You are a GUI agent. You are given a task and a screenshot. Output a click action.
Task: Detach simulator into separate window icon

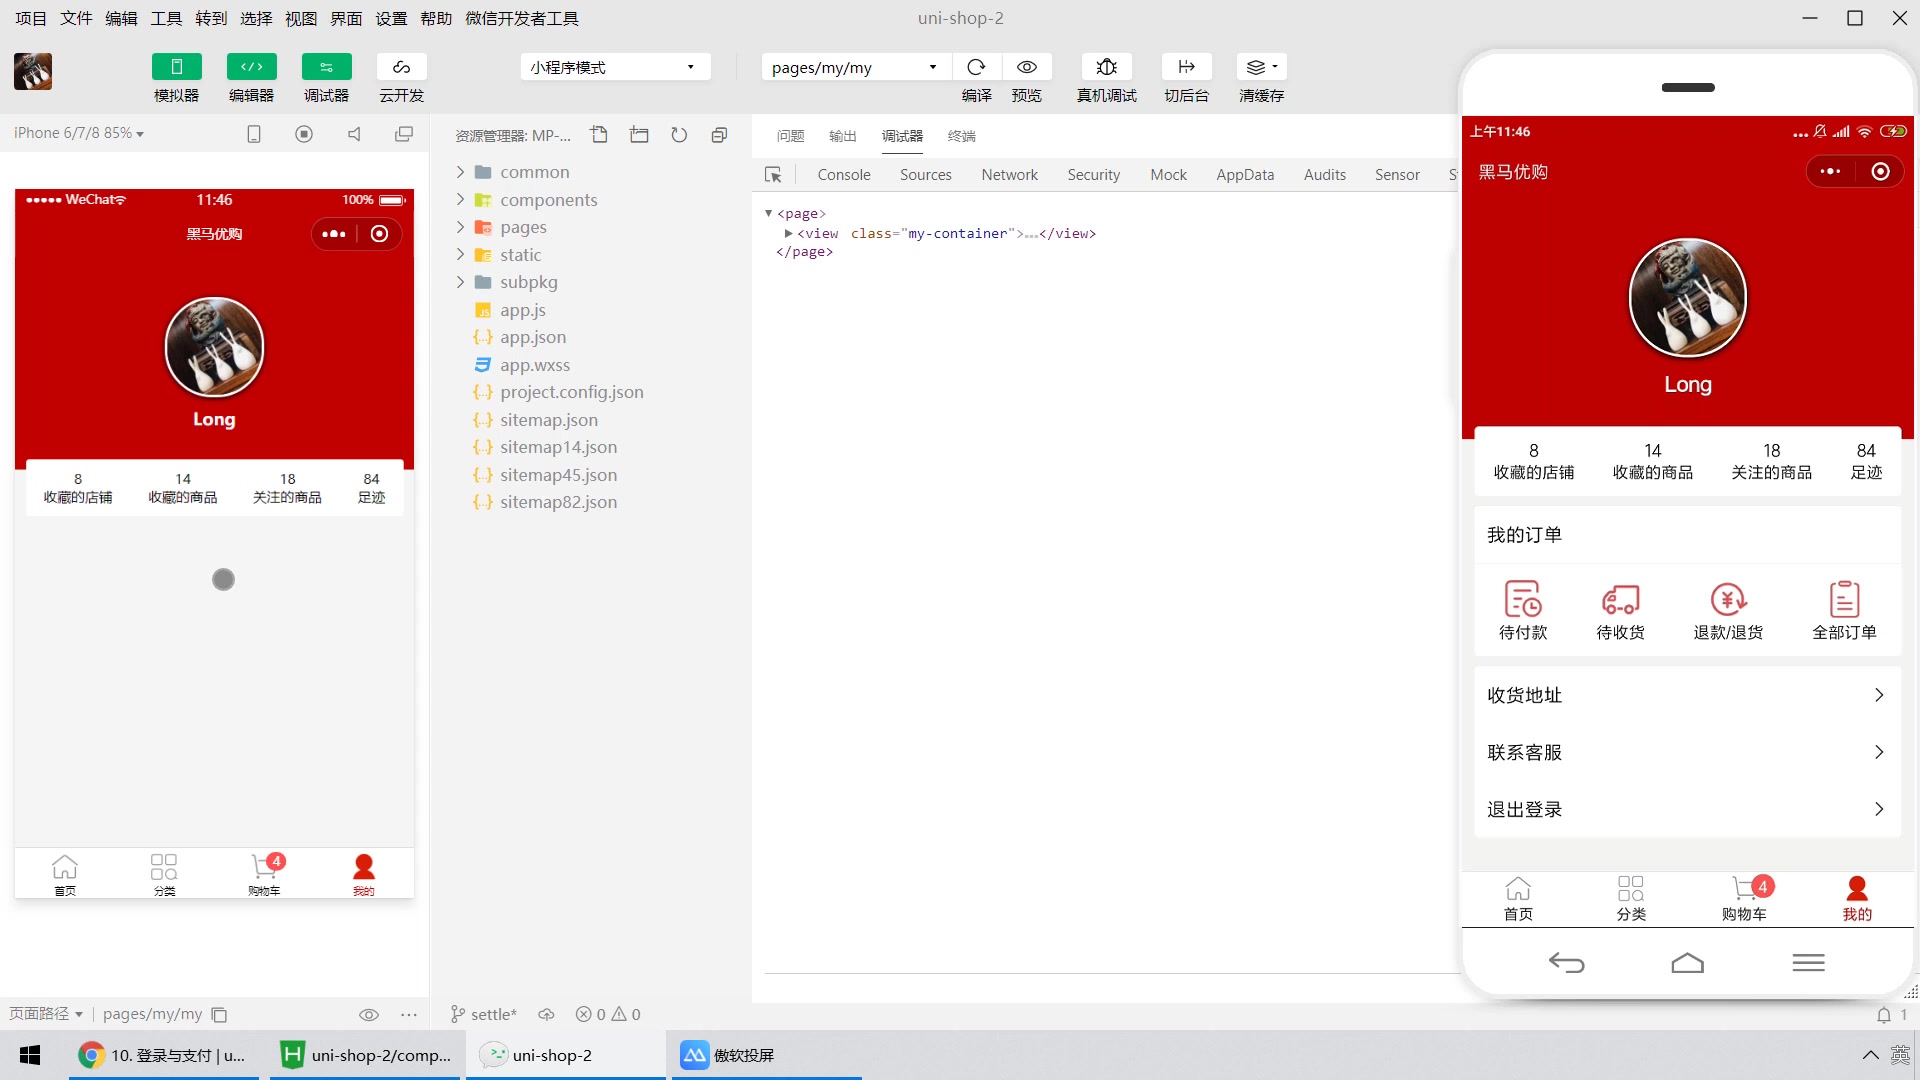[404, 134]
